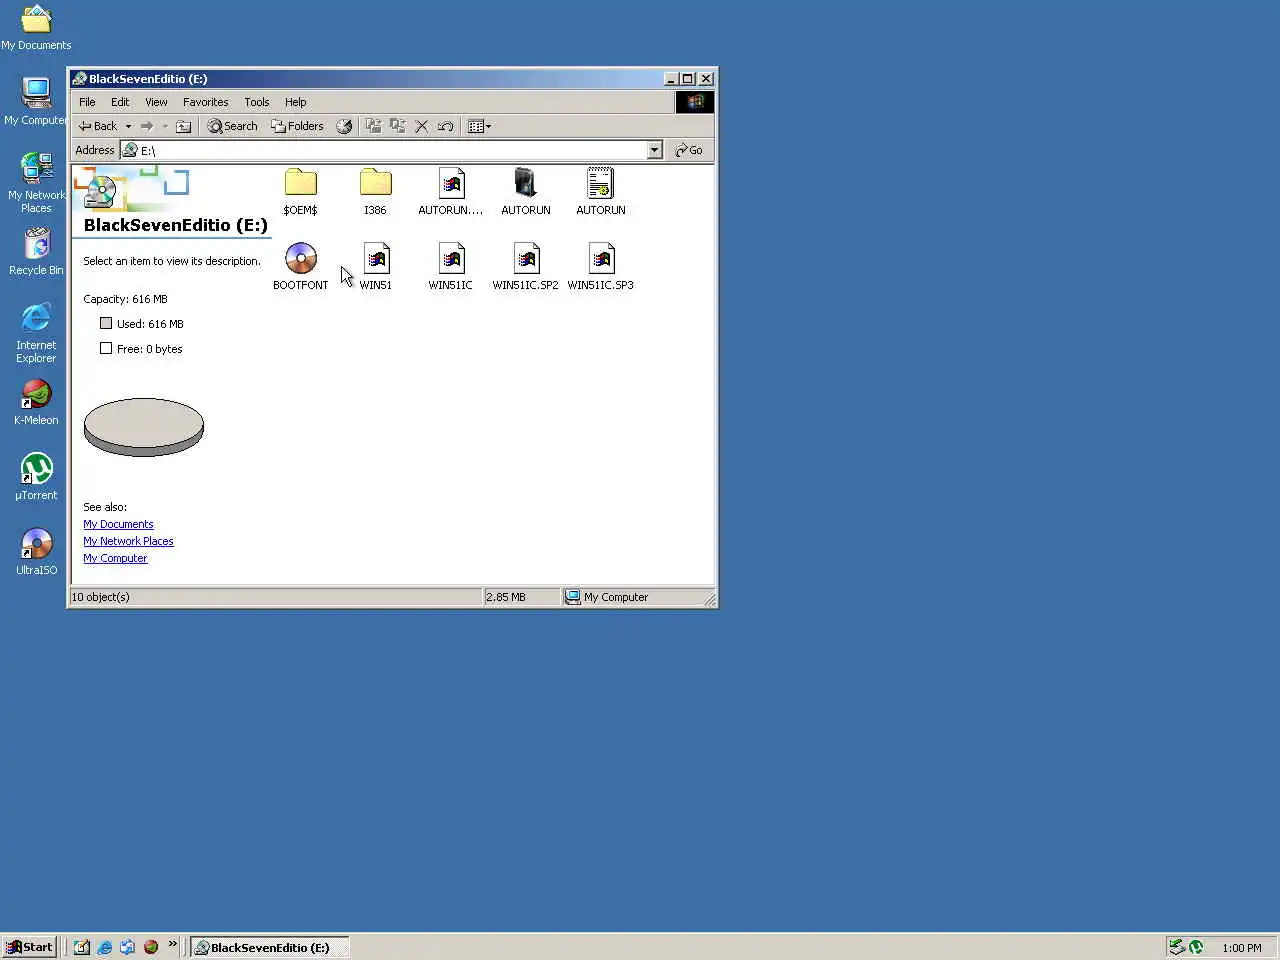Launch Internet Explorer from quick launch

tap(104, 947)
